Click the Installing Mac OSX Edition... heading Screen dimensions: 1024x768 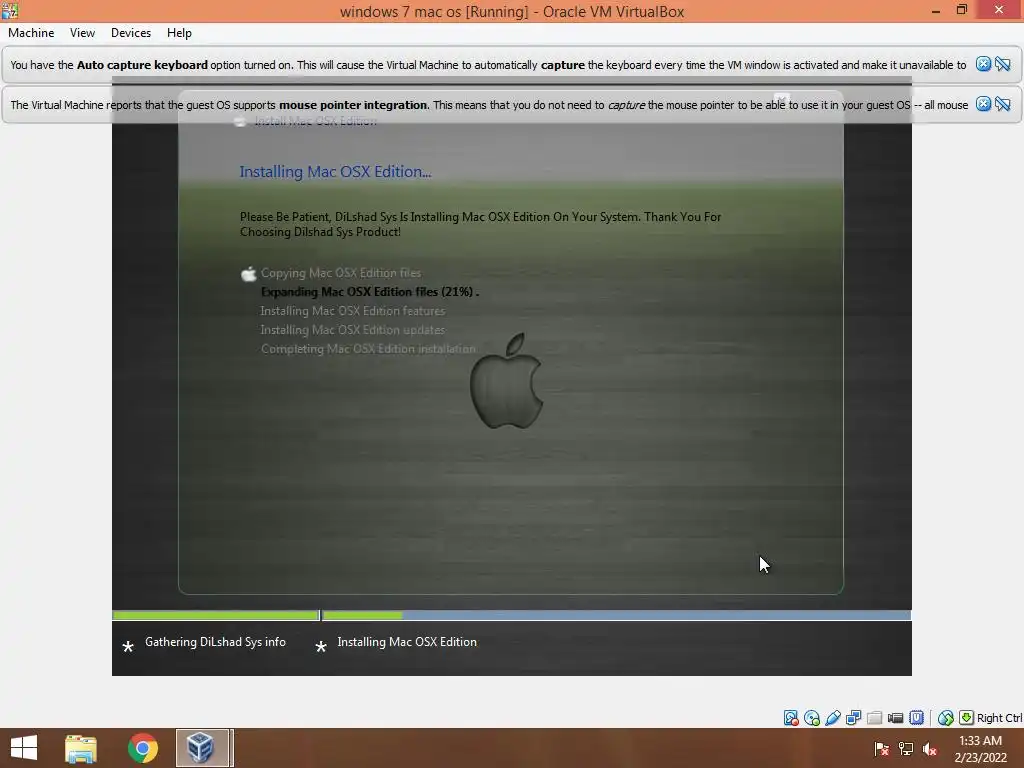[335, 172]
